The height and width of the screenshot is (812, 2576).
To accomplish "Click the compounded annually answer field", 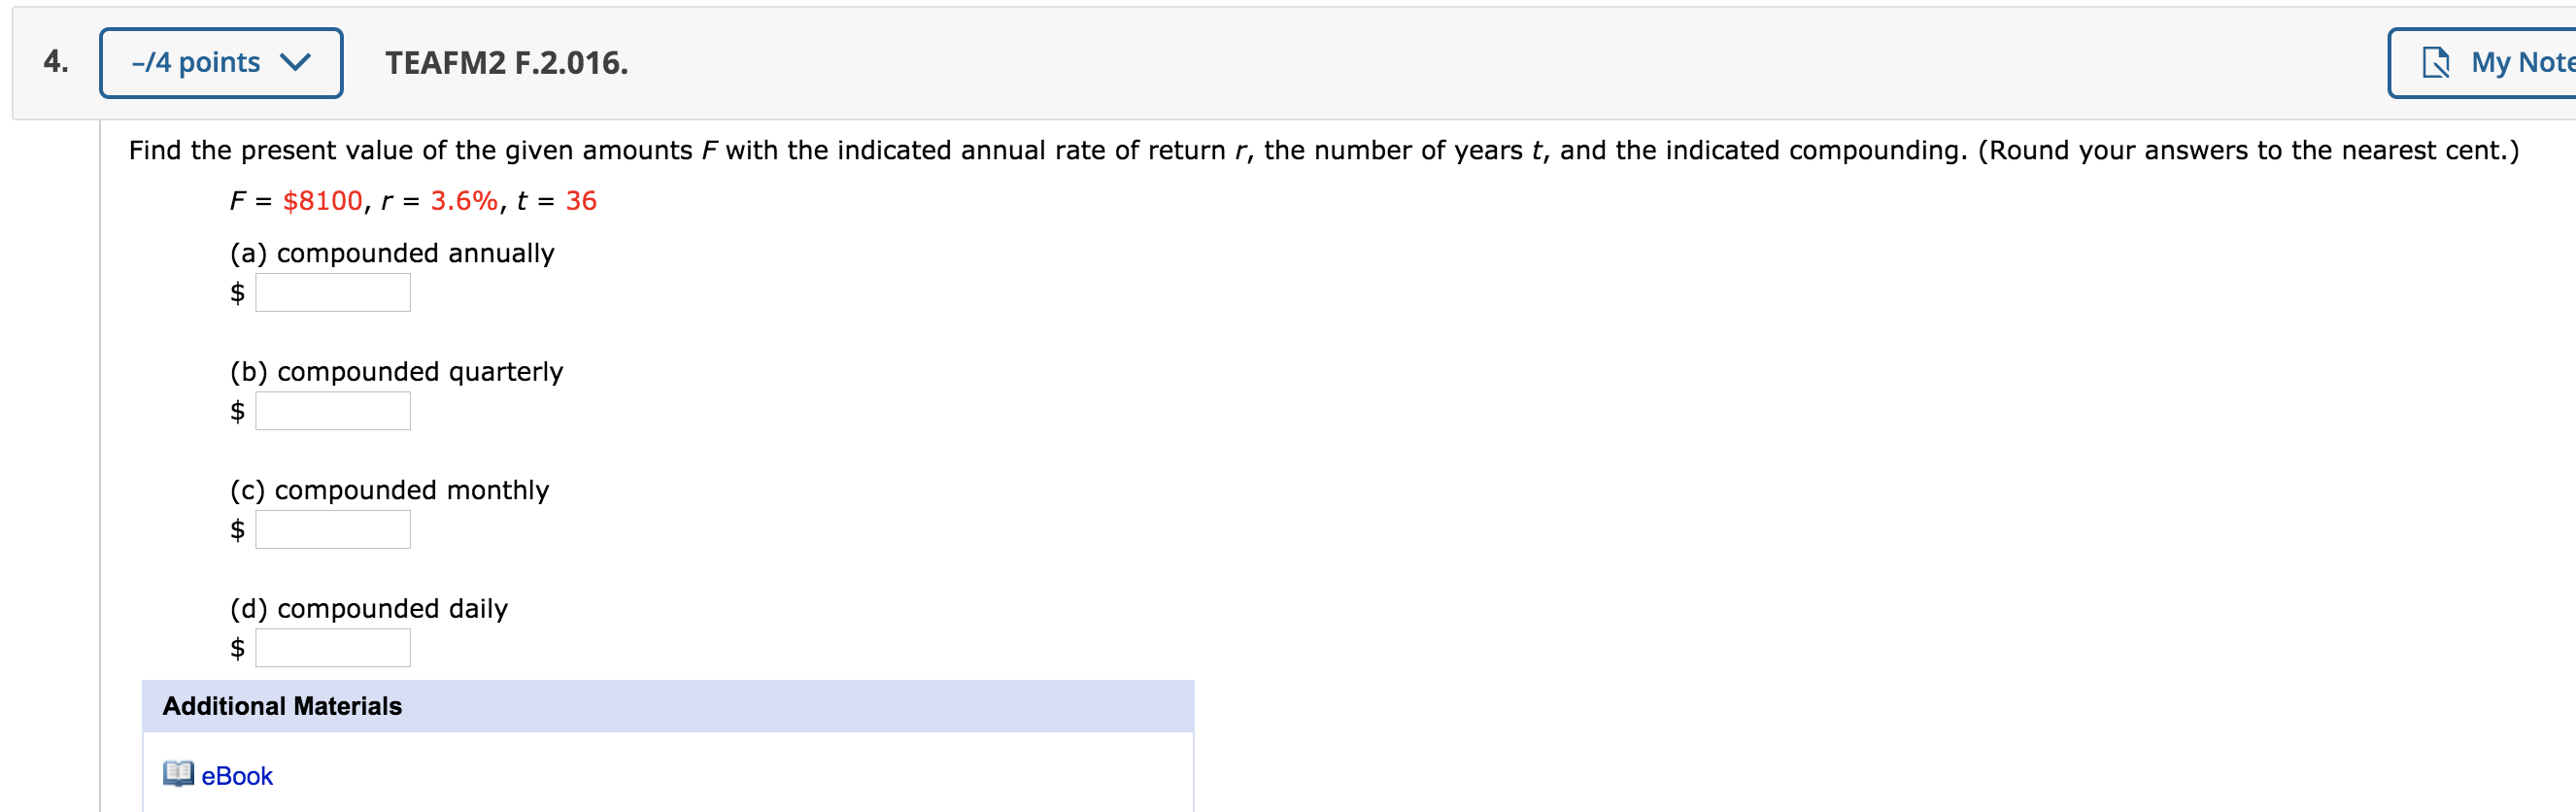I will coord(333,292).
